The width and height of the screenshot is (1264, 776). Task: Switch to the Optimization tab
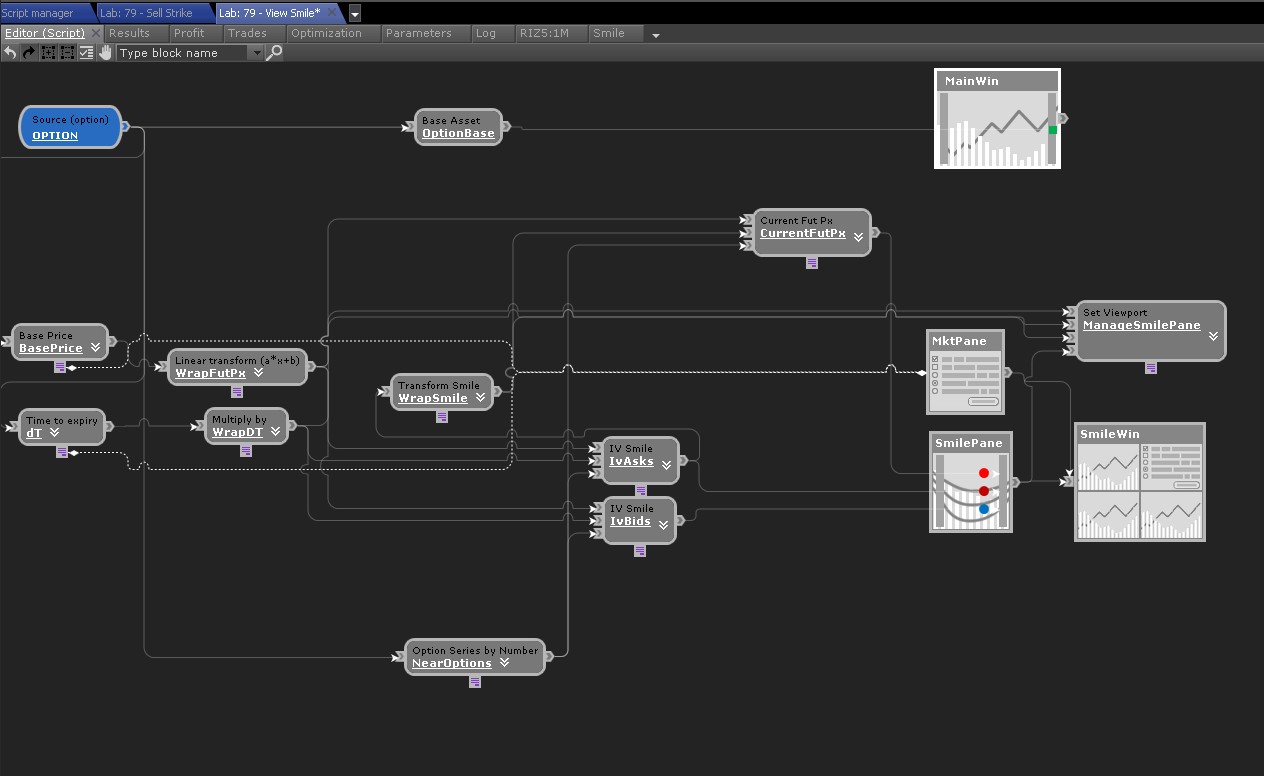coord(326,33)
